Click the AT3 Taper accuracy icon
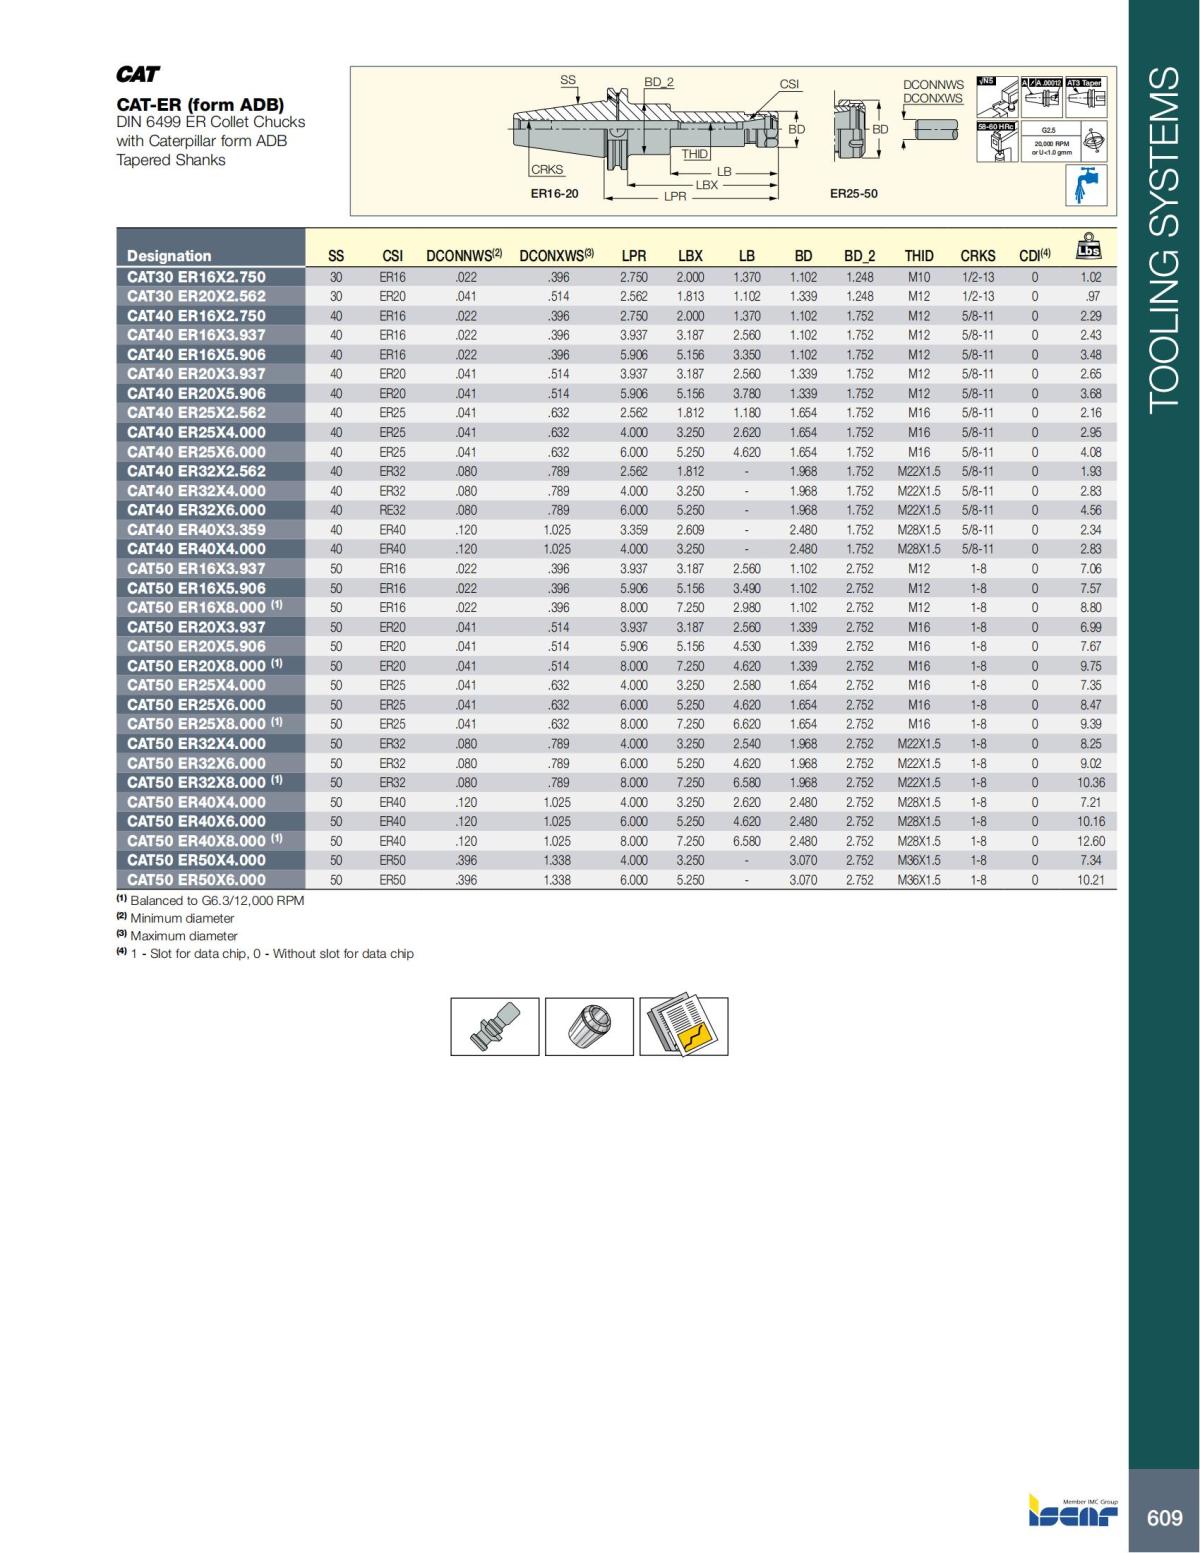 [1086, 97]
